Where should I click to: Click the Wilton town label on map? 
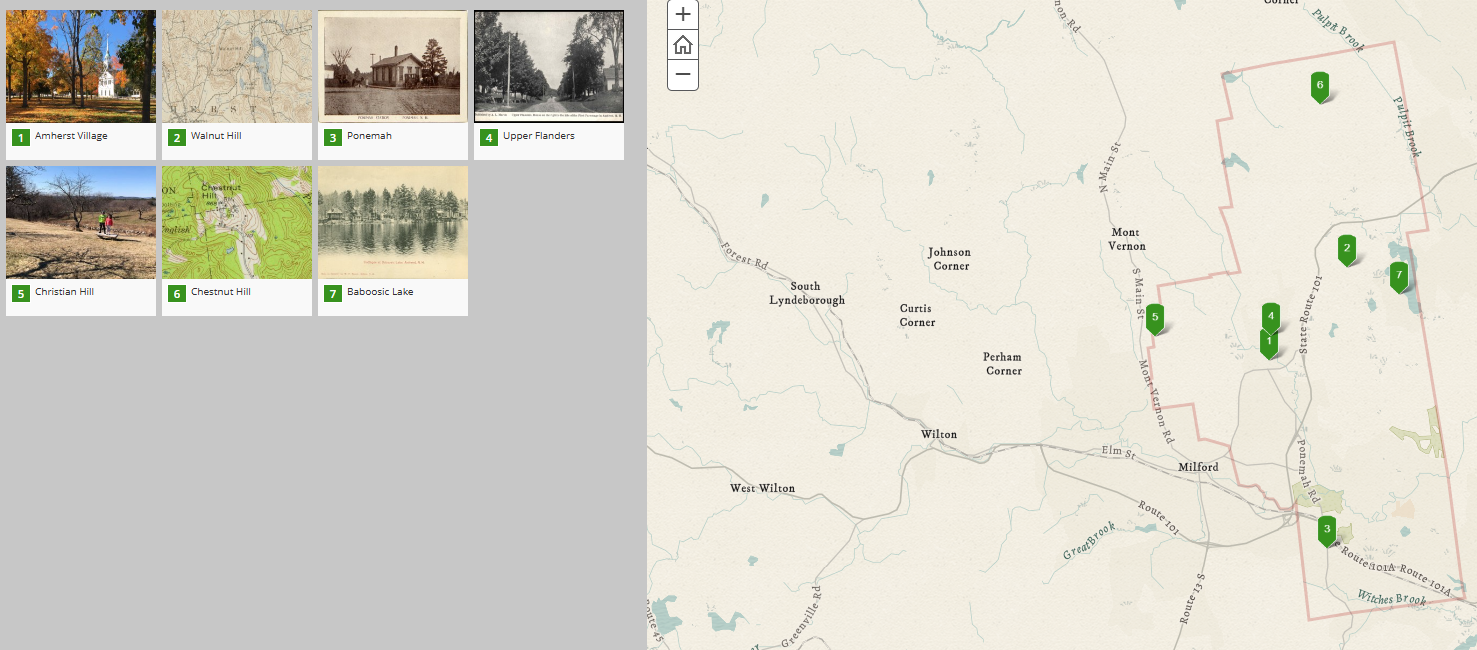pyautogui.click(x=939, y=434)
